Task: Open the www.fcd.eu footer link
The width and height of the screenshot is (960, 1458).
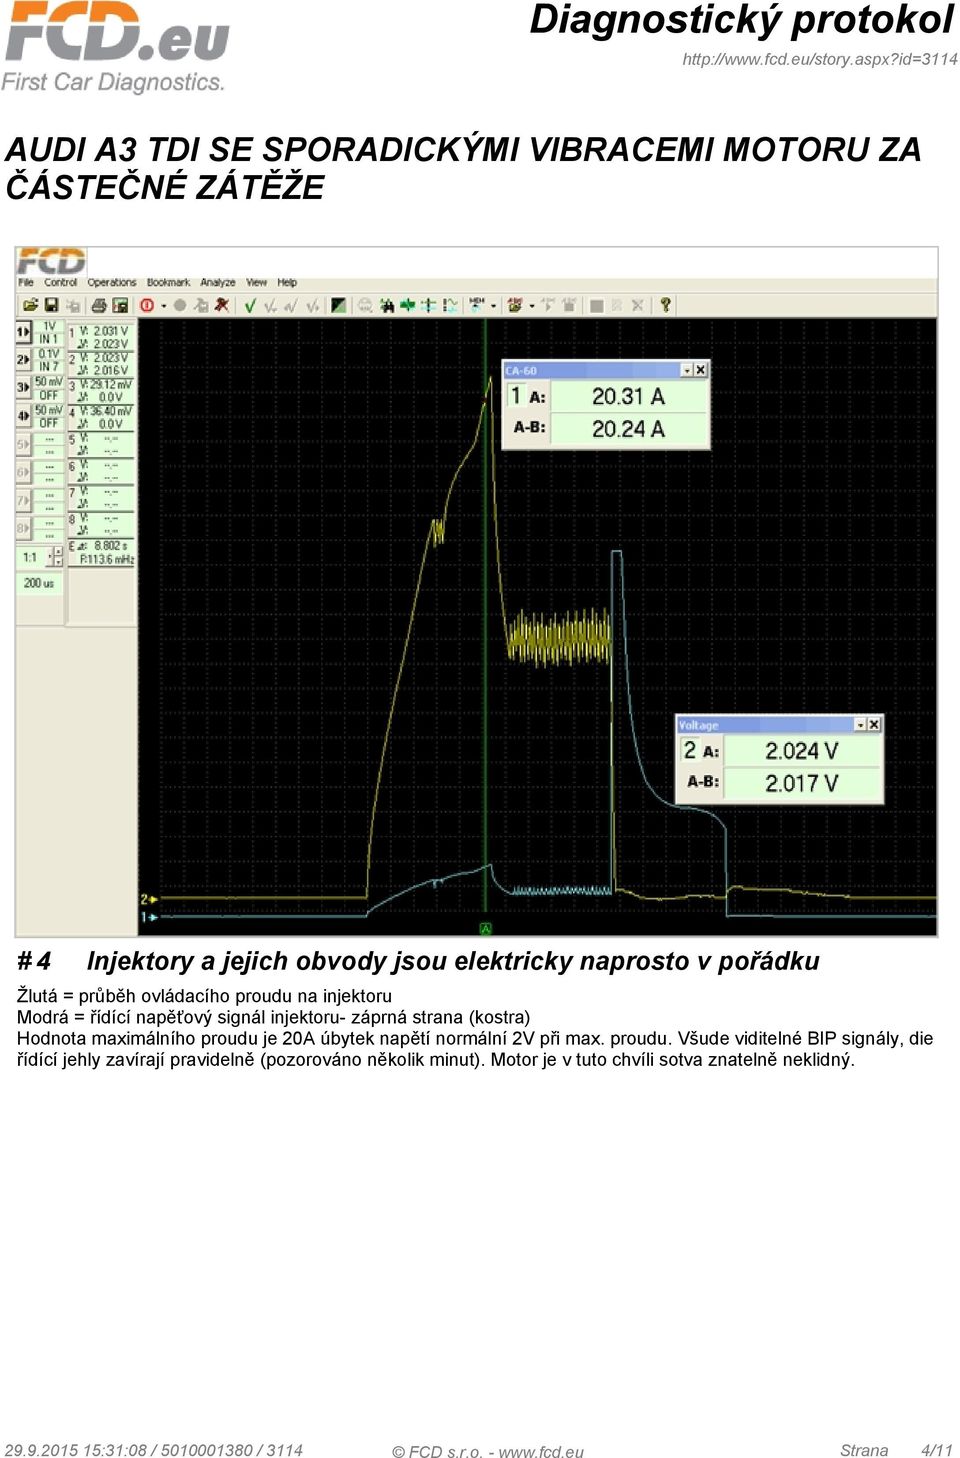Action: 541,1451
